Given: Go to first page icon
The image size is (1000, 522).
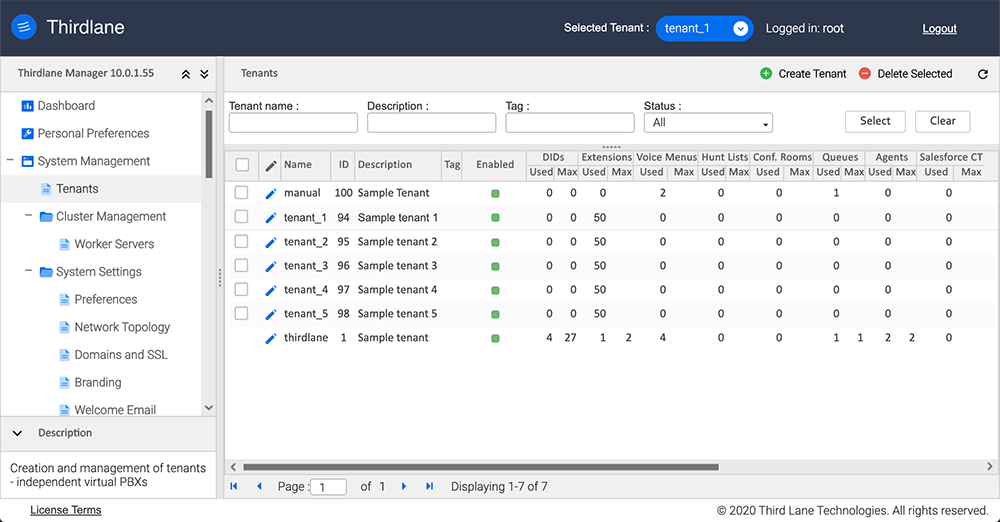Looking at the screenshot, I should pos(234,486).
